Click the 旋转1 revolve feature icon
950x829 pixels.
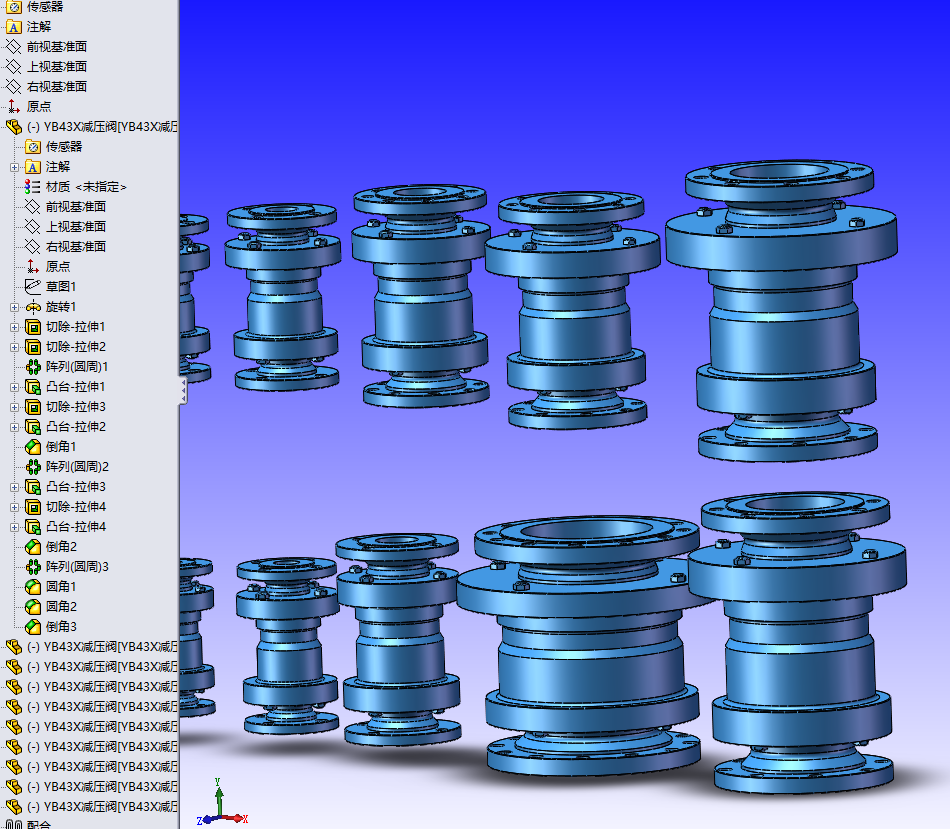point(33,307)
